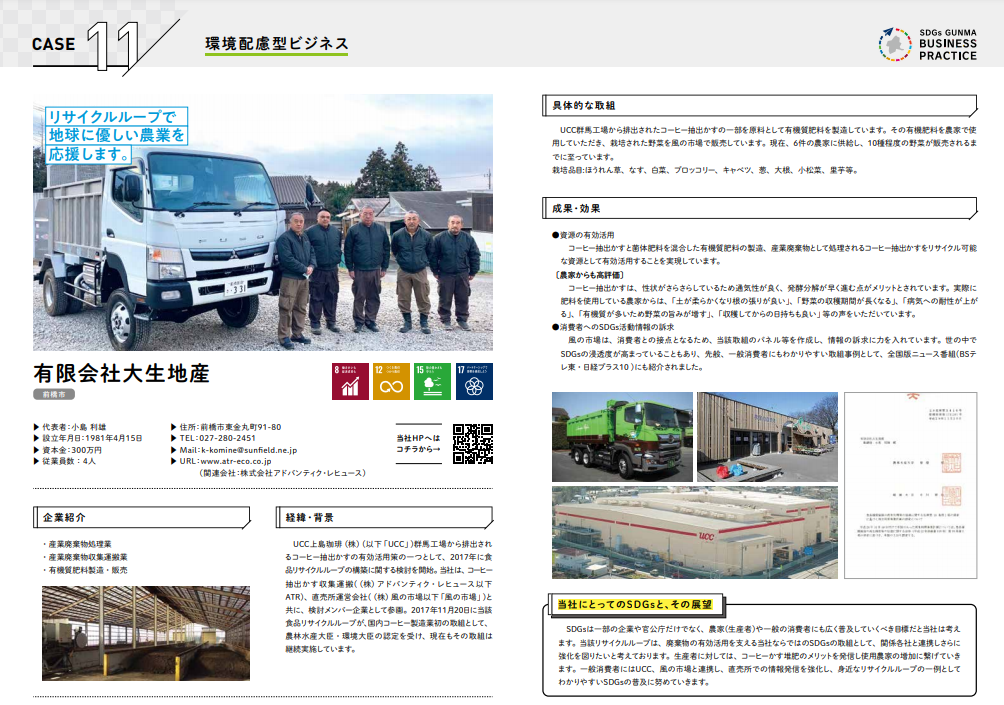
Task: Click the SDGs Gunma Business Practice logo
Action: pos(930,44)
